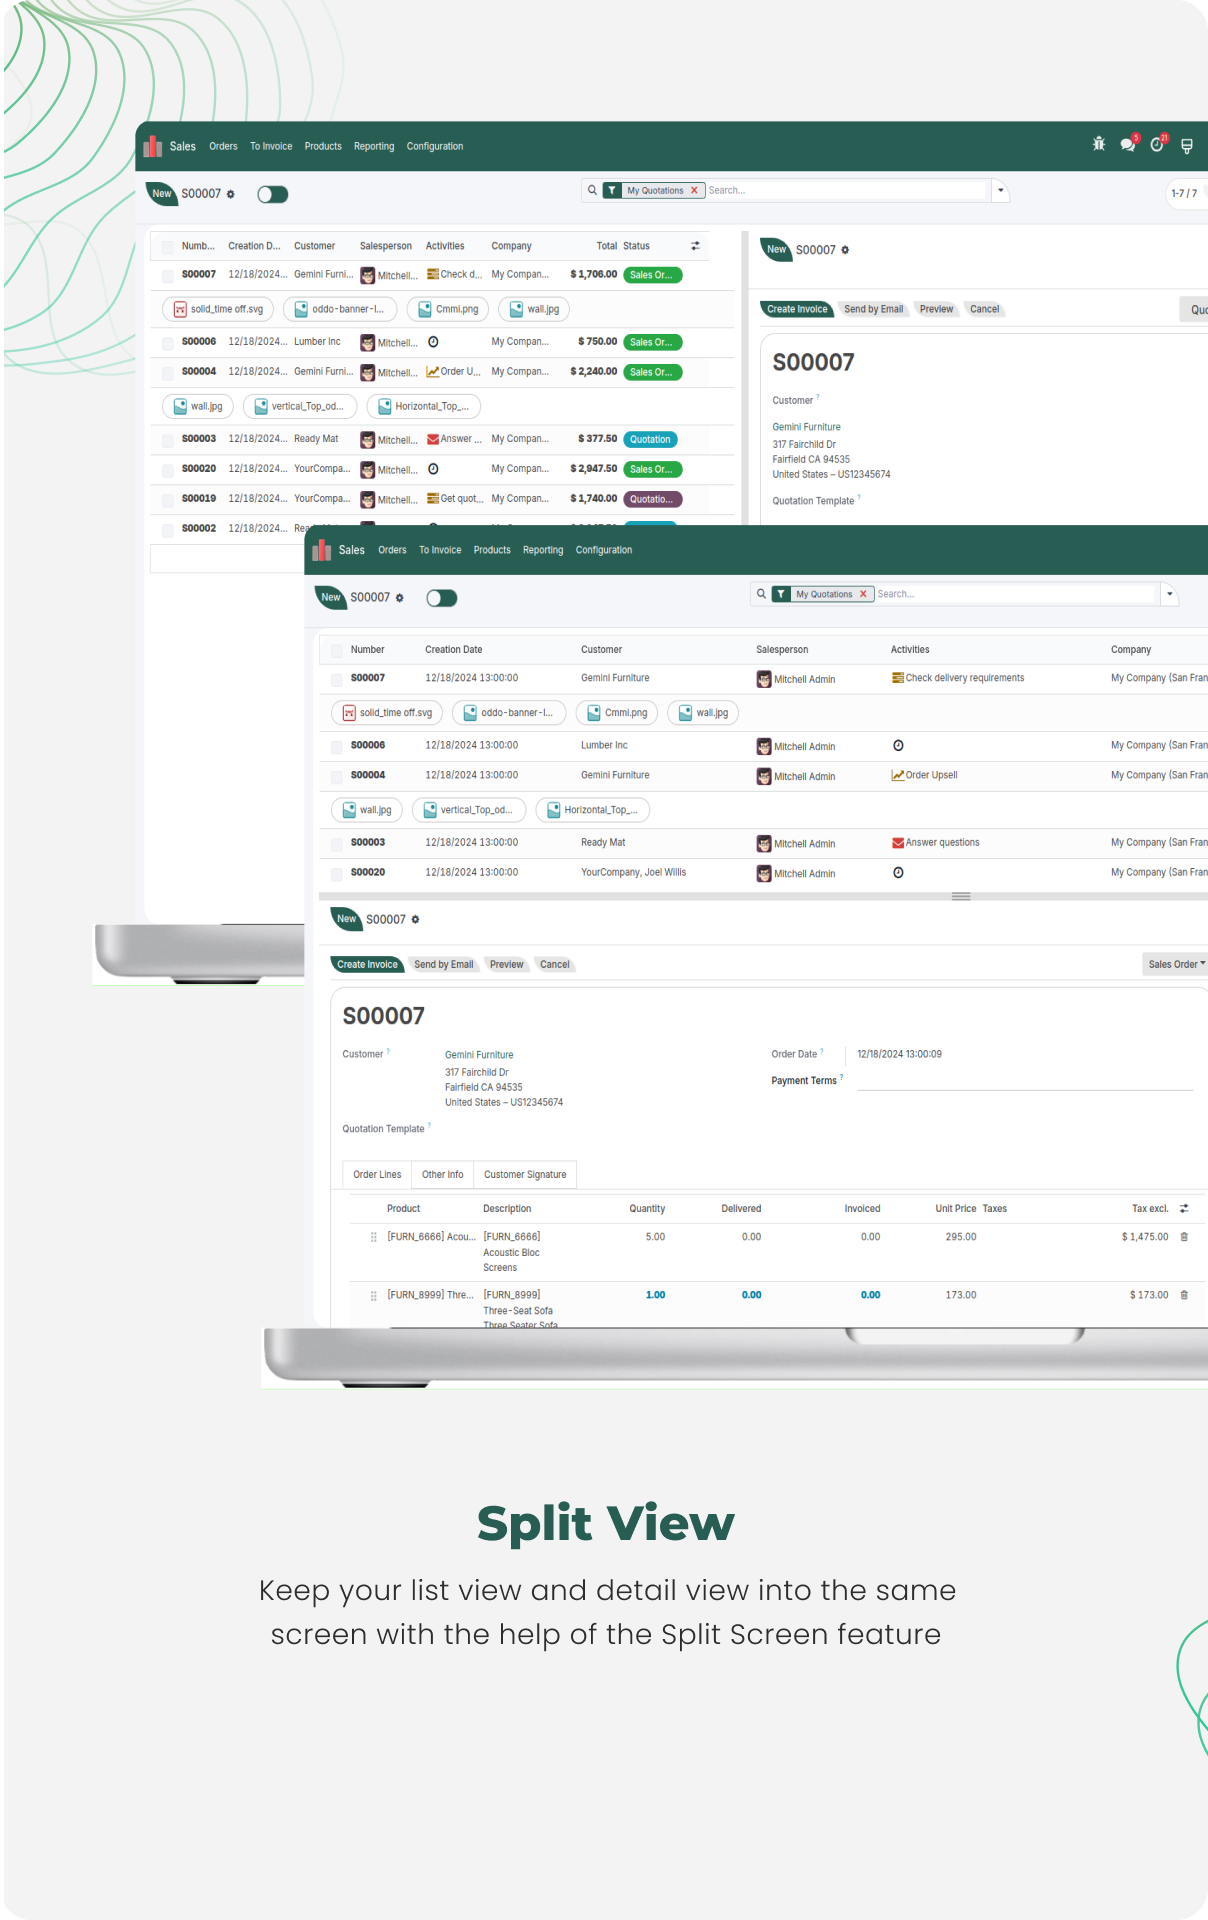Open the debug bug icon menu
The width and height of the screenshot is (1208, 1920).
[1098, 144]
